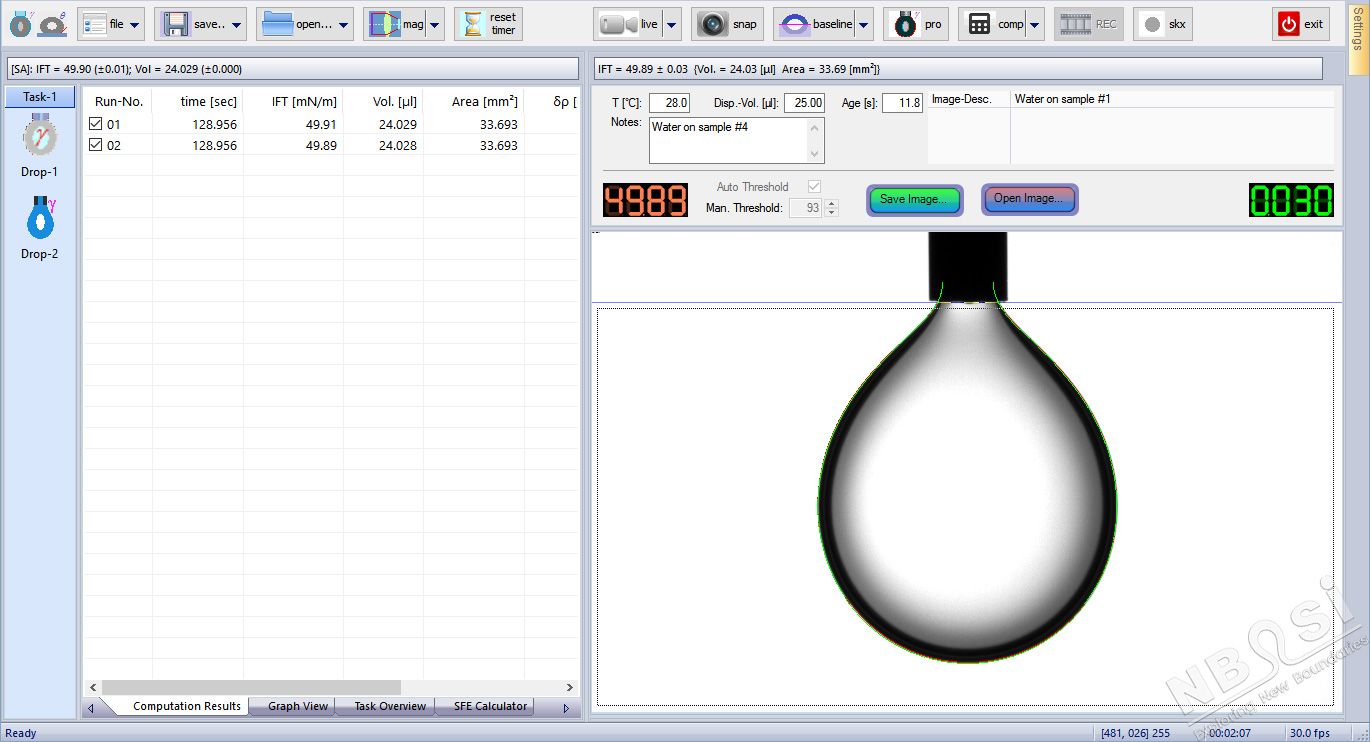Image resolution: width=1370 pixels, height=742 pixels.
Task: Enable the Auto Threshold checkbox
Action: point(814,186)
